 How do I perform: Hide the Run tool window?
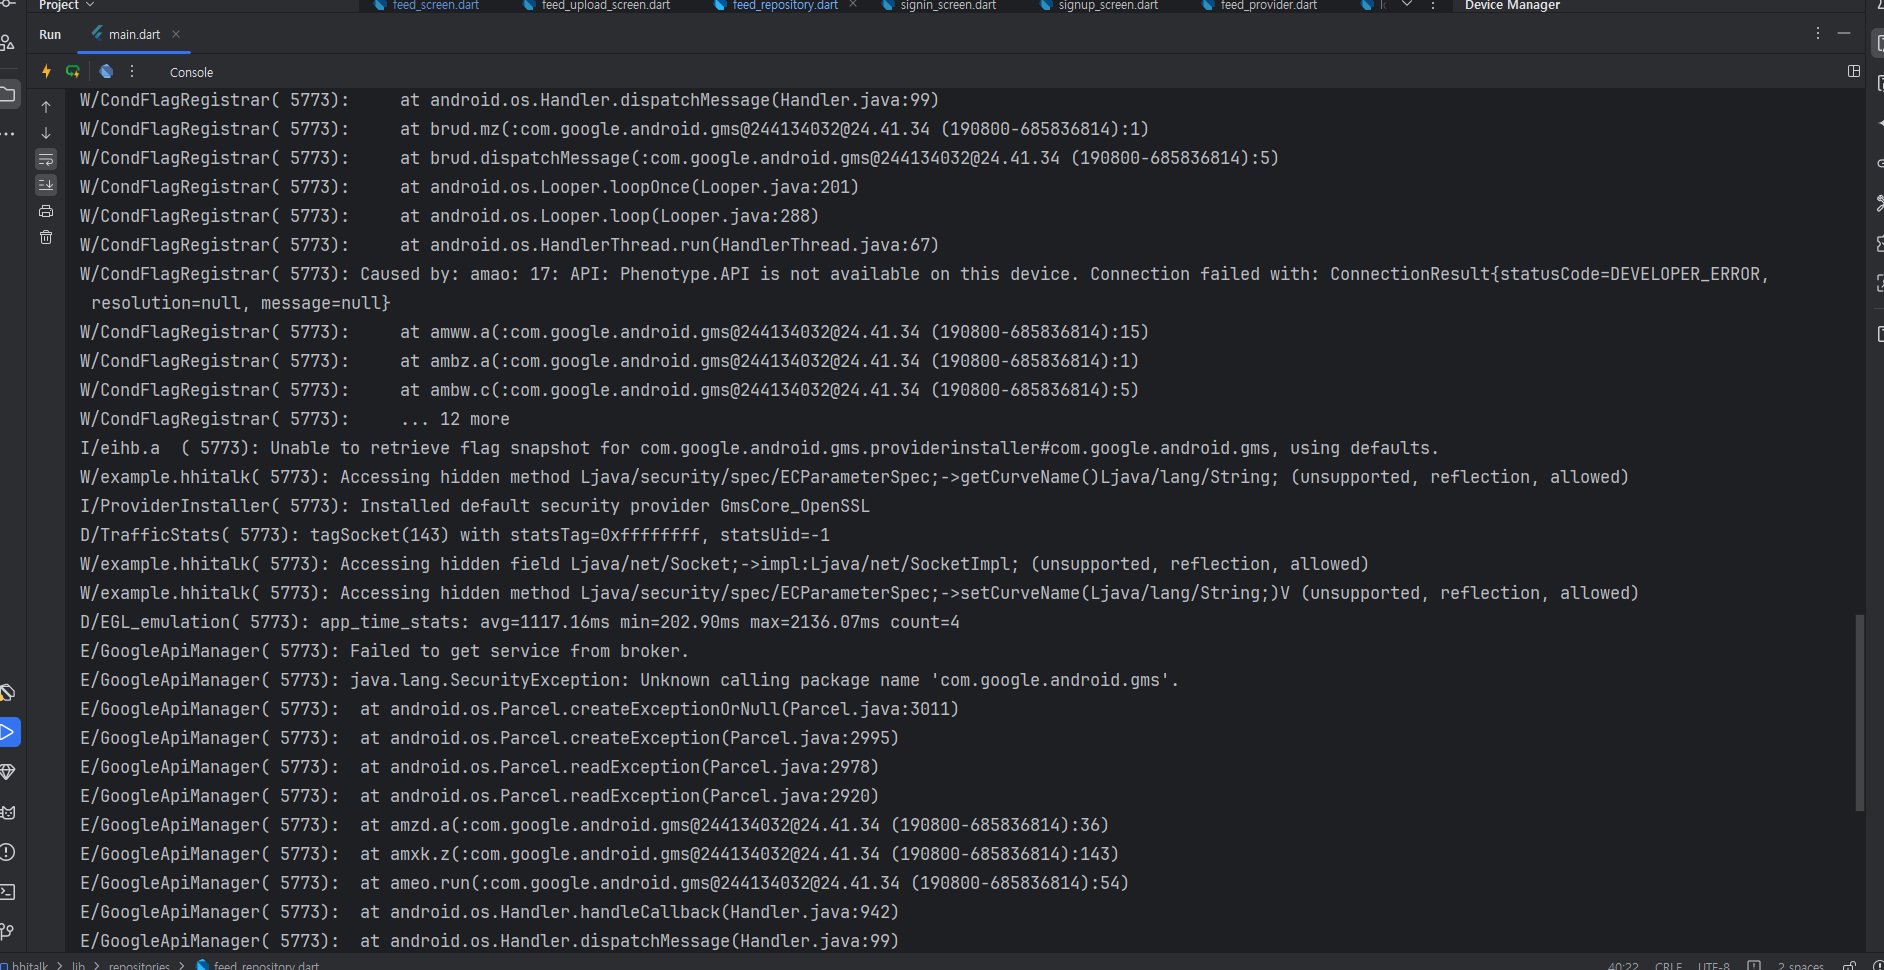pos(1844,34)
